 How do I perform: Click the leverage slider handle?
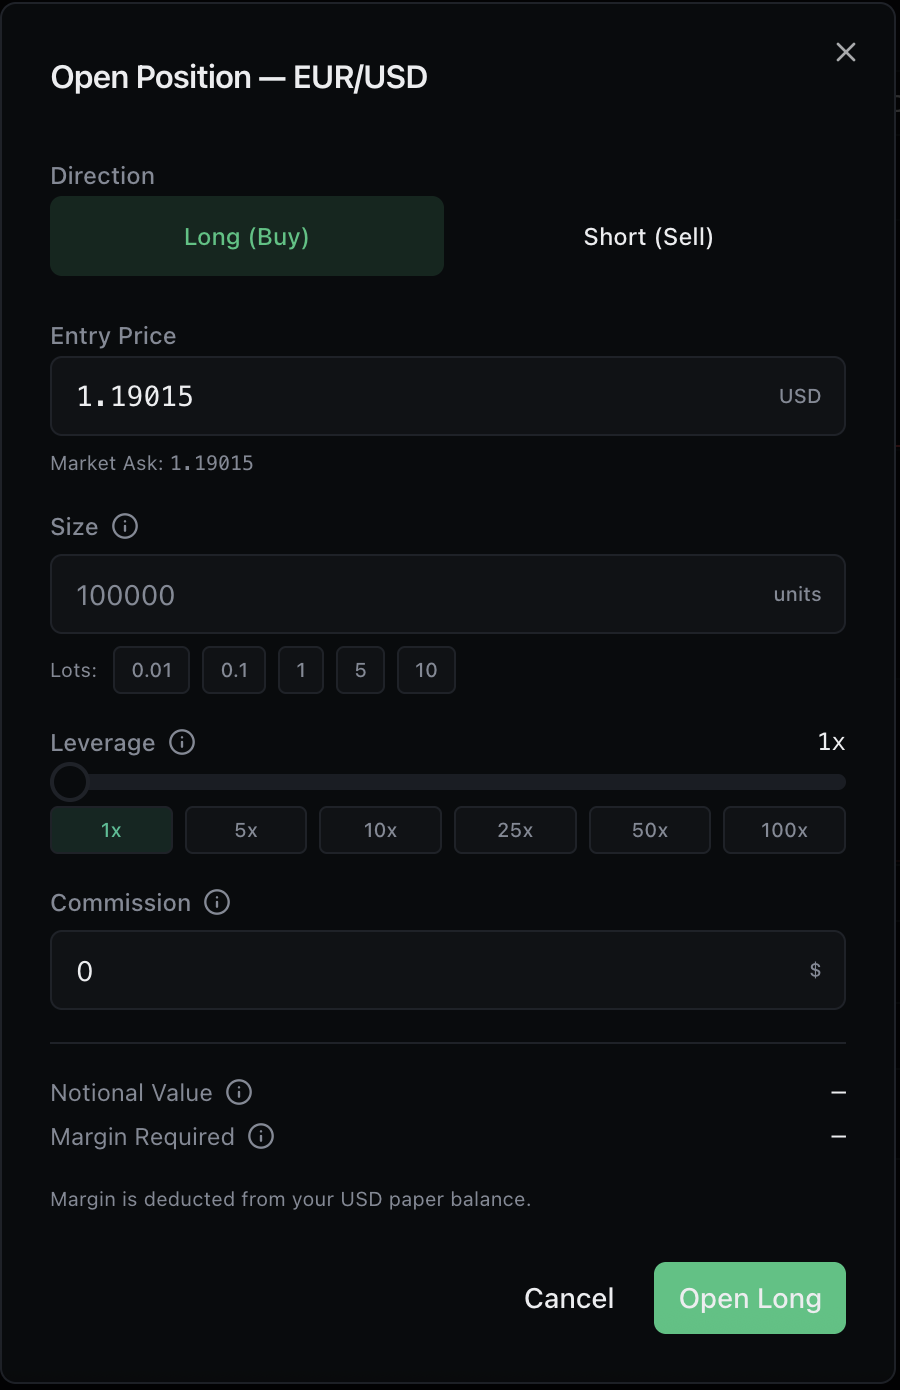pyautogui.click(x=69, y=782)
